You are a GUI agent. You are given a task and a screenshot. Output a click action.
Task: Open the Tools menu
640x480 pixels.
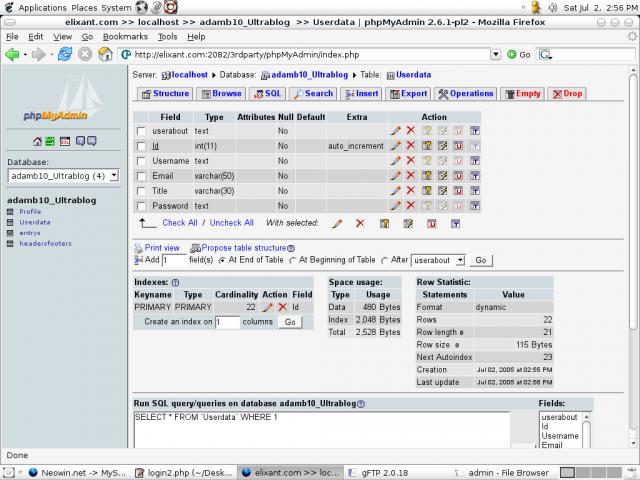pyautogui.click(x=167, y=37)
